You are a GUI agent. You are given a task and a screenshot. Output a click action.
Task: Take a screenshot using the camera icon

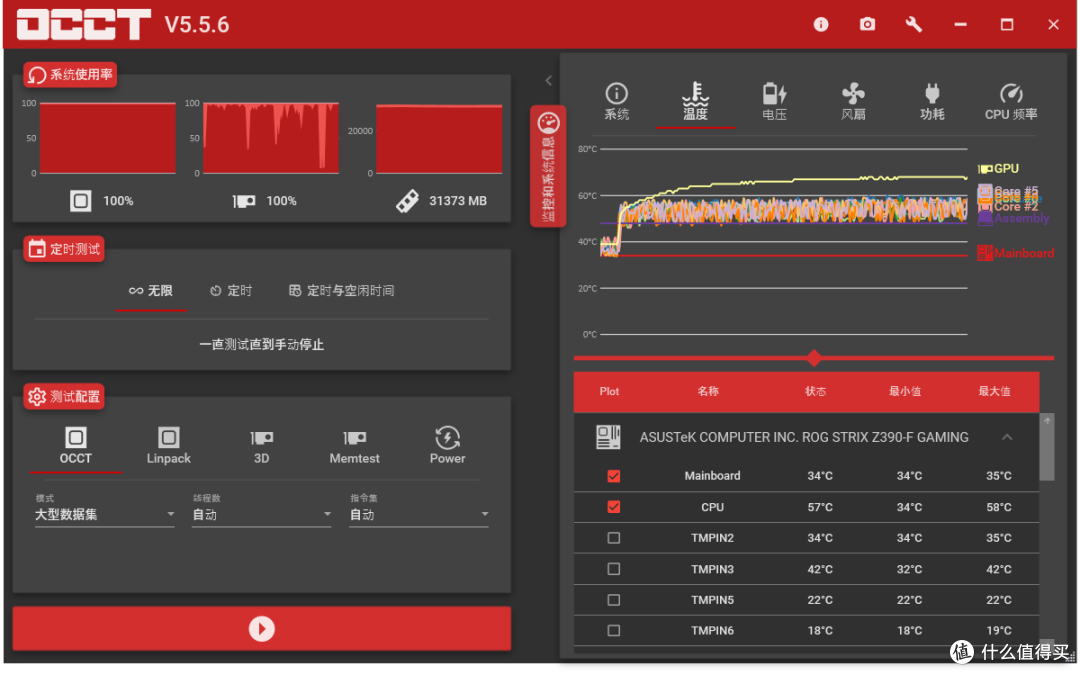tap(867, 24)
